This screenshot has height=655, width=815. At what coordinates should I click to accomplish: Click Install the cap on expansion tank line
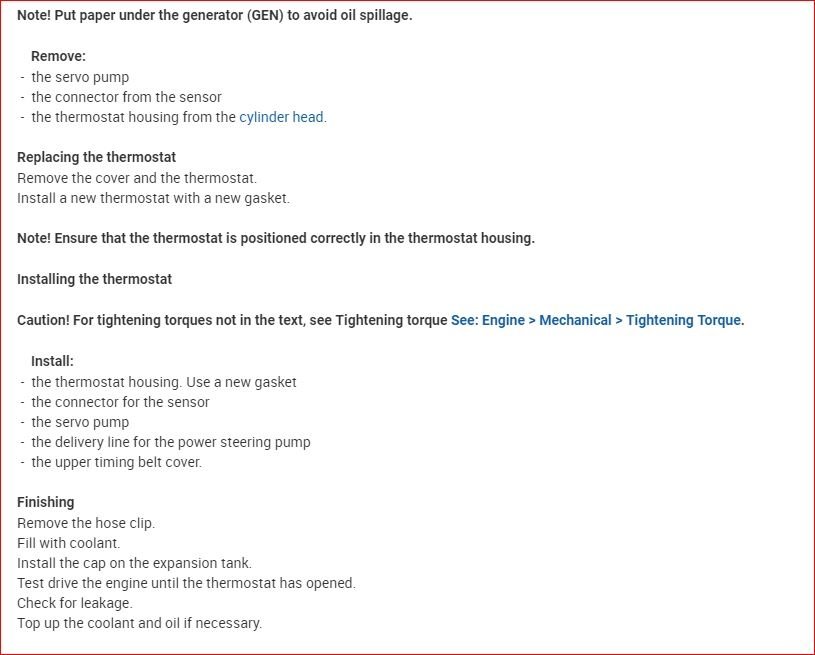[x=134, y=563]
